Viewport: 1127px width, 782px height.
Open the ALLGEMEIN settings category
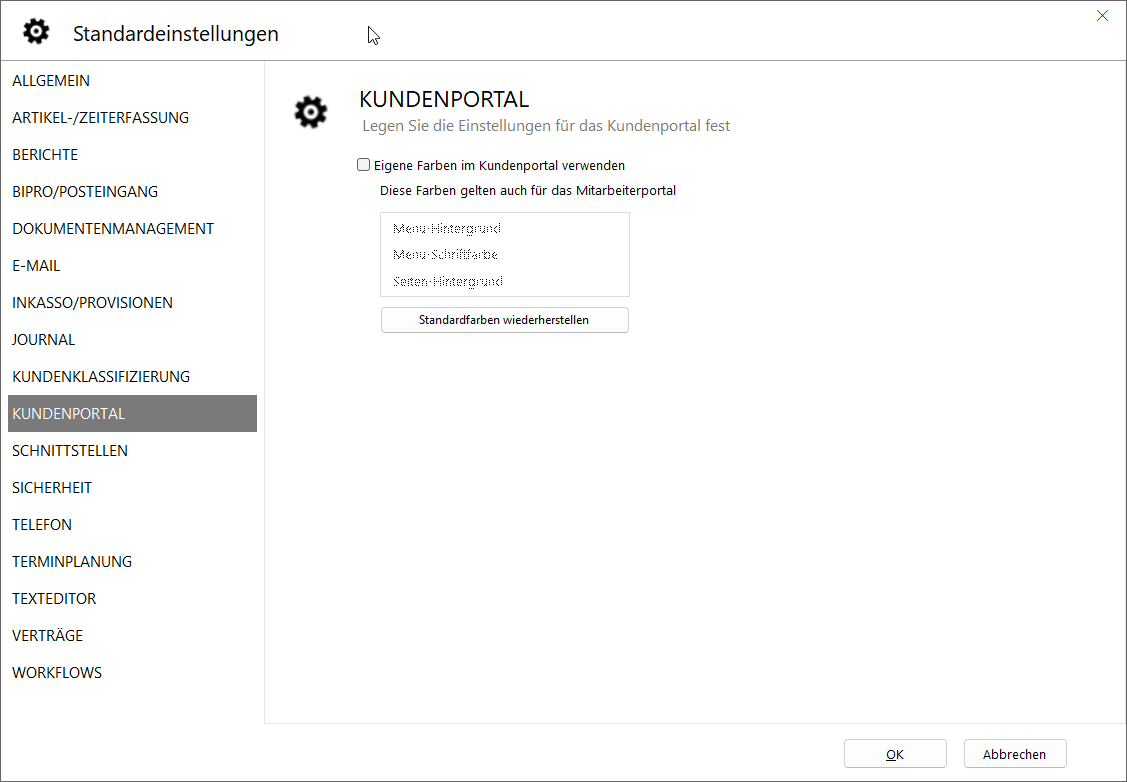pos(51,81)
